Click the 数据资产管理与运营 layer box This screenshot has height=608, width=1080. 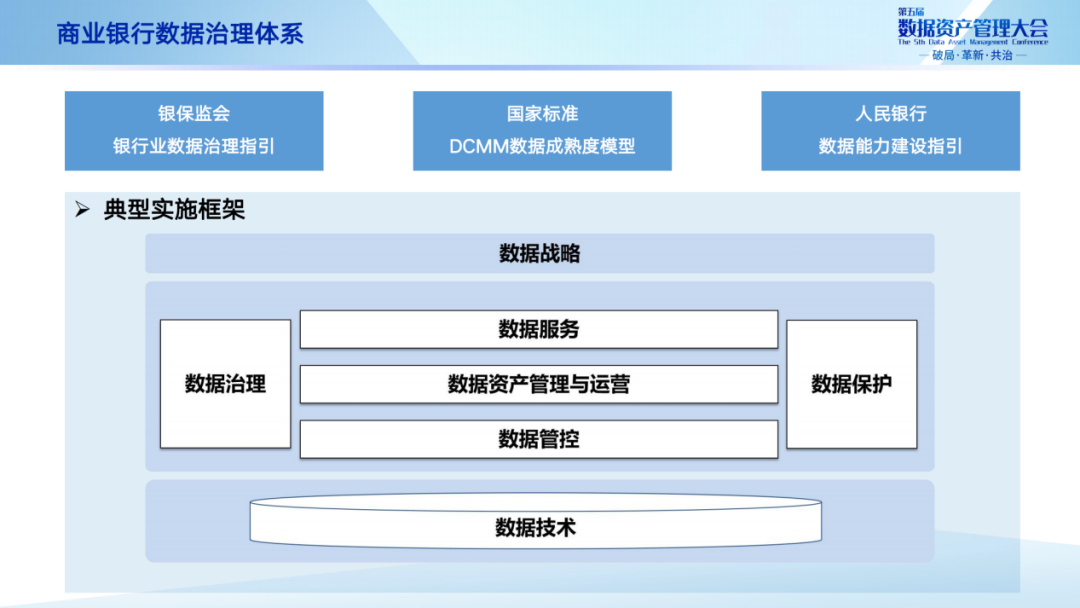[x=539, y=384]
